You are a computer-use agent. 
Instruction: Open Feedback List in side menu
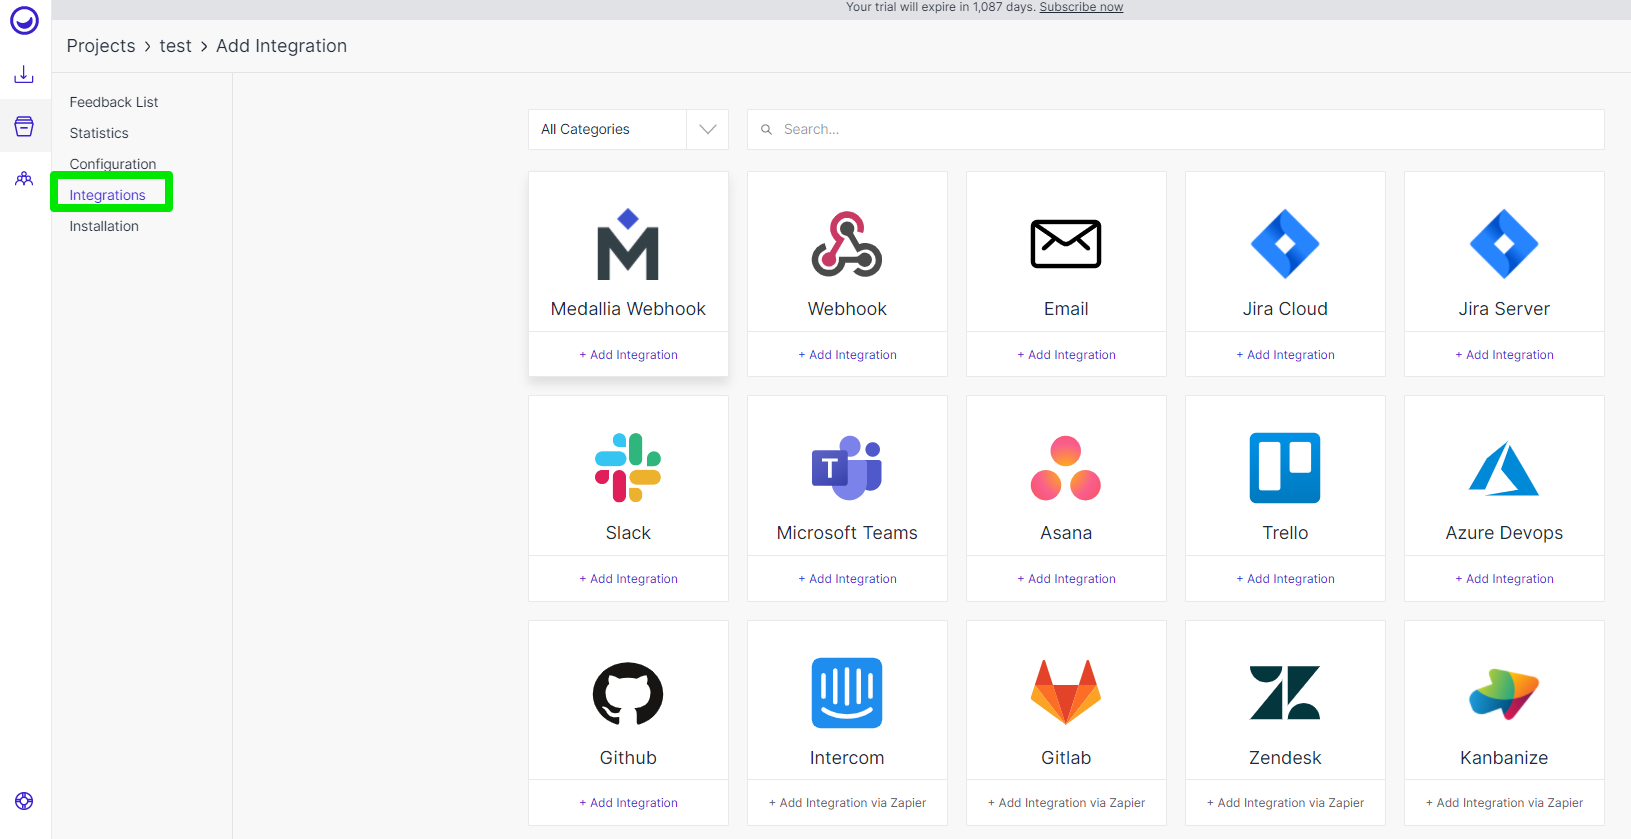[114, 102]
